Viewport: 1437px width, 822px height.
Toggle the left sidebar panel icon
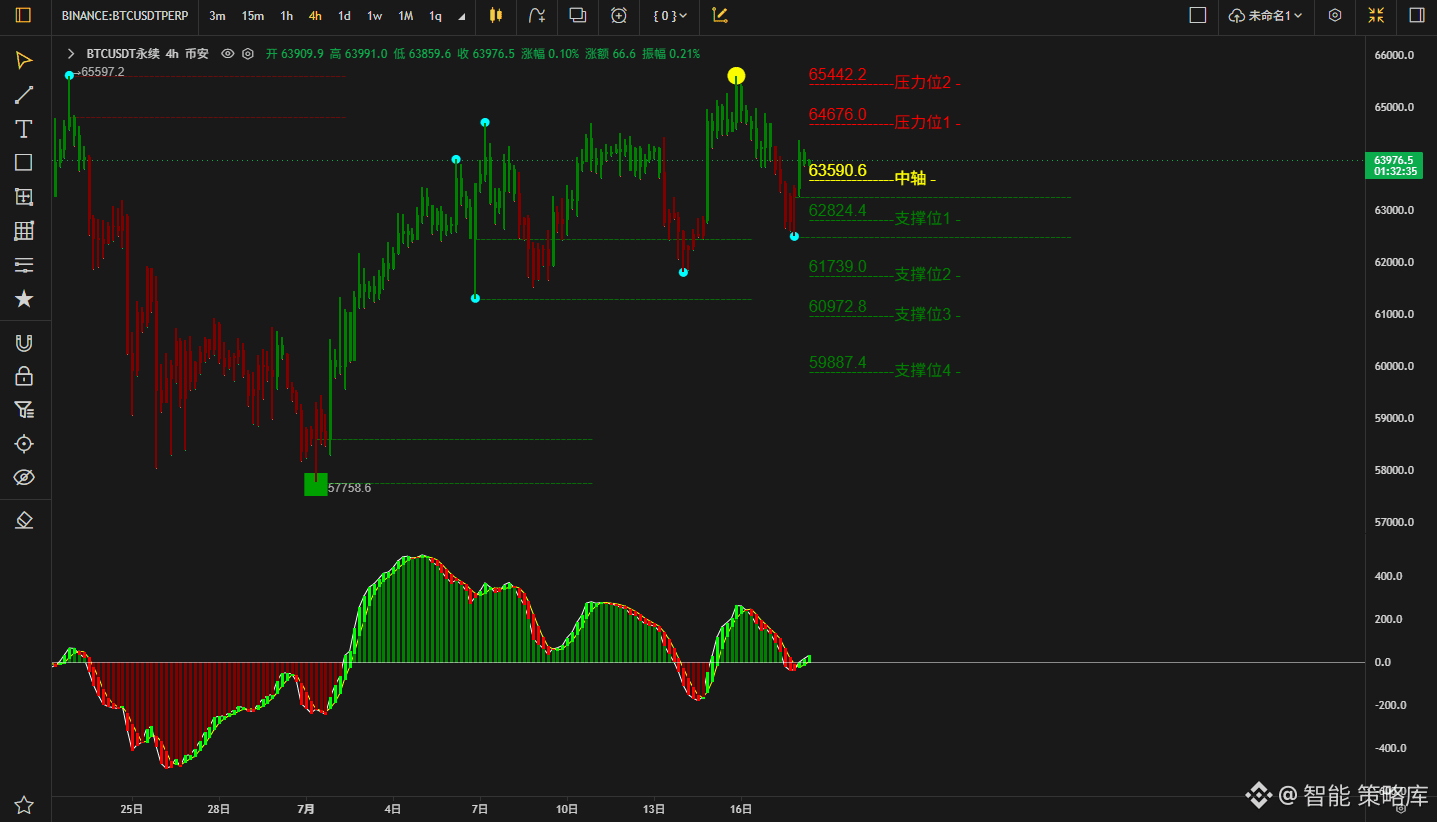coord(24,15)
